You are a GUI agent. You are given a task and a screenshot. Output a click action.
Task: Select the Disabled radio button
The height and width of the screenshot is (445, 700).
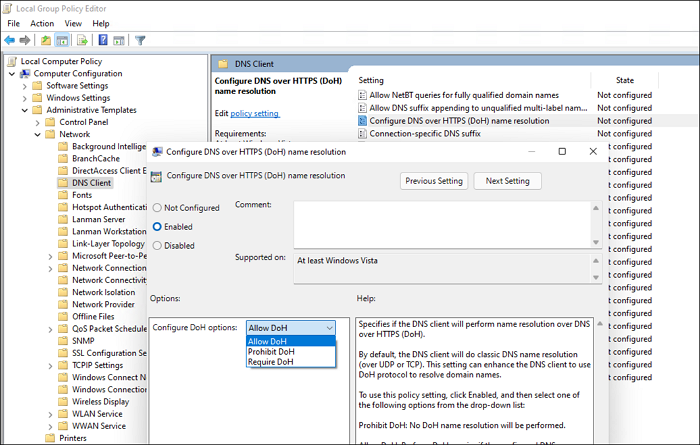click(157, 245)
